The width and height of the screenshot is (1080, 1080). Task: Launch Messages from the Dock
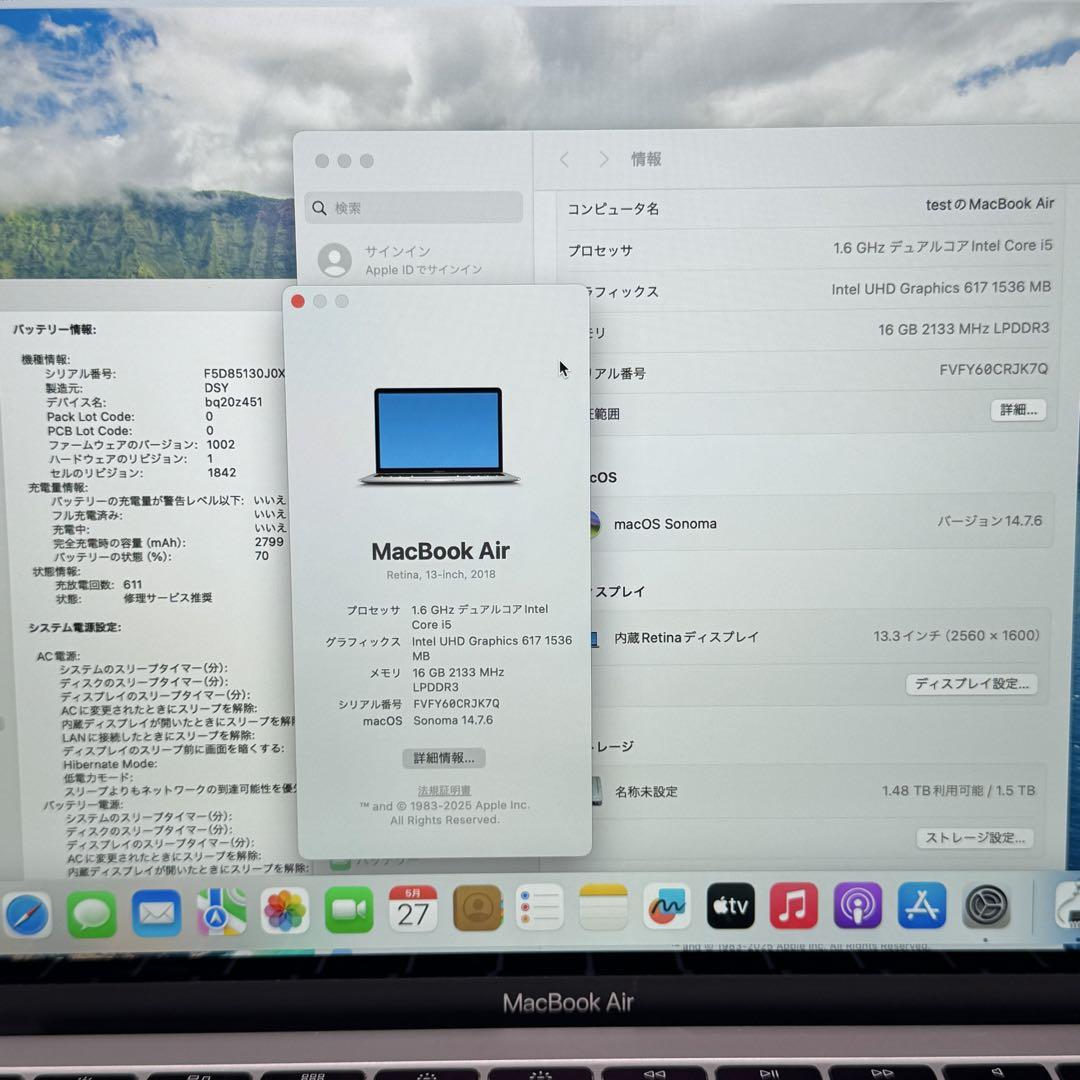click(92, 914)
